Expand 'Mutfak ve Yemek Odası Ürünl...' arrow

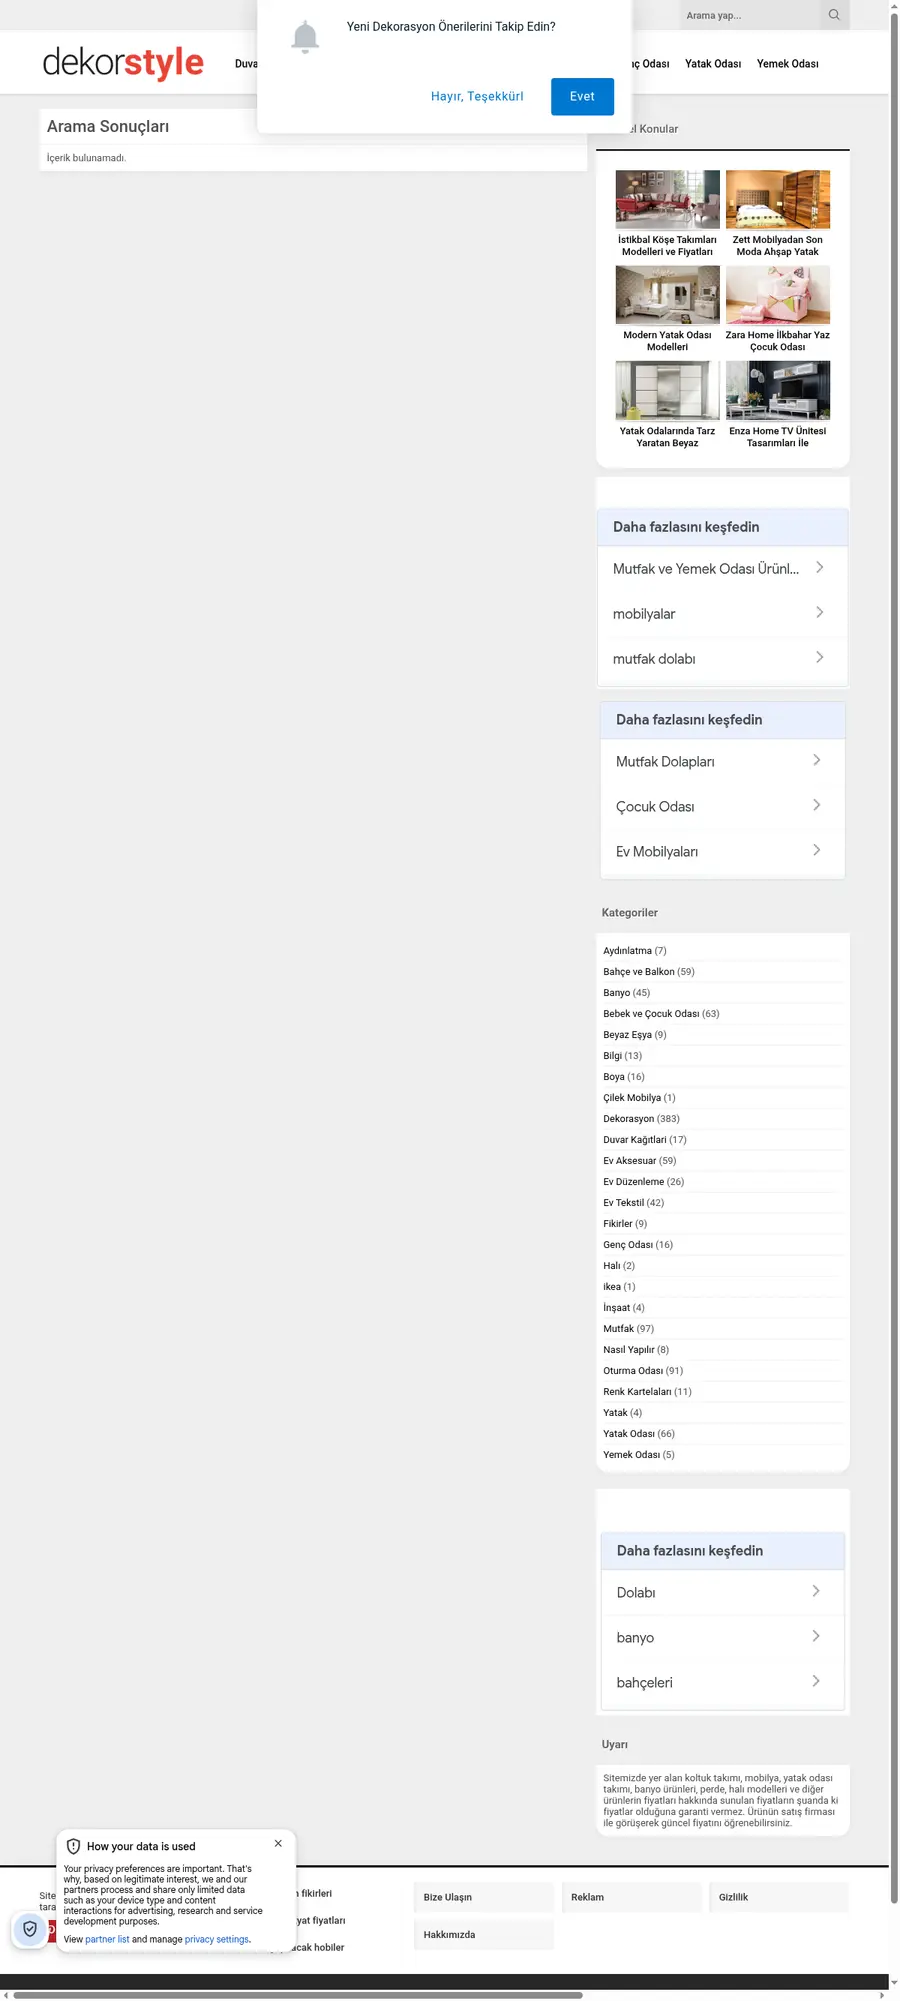[x=820, y=568]
